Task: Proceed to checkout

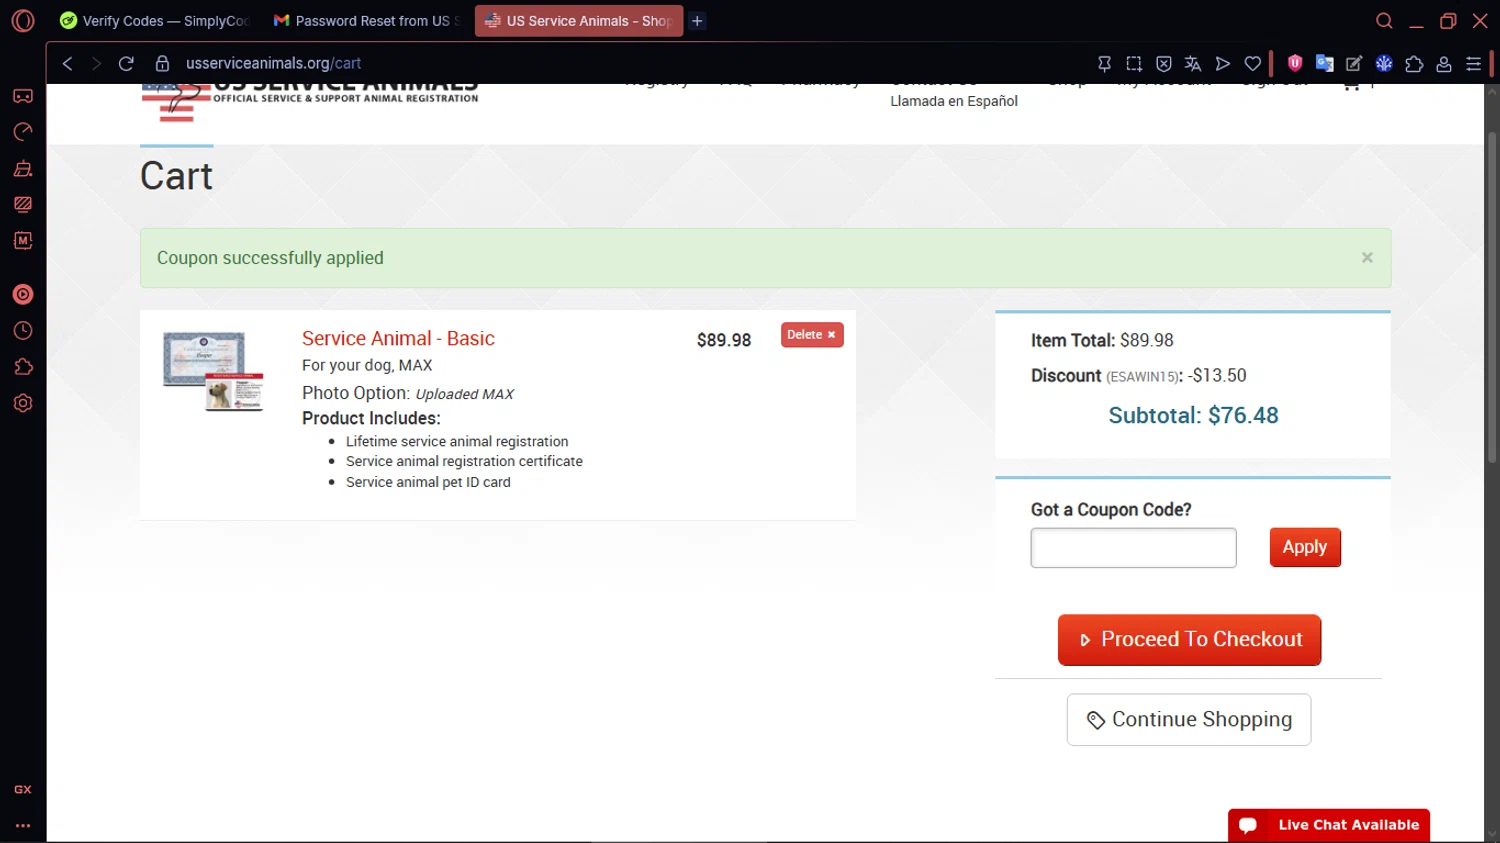Action: coord(1189,640)
